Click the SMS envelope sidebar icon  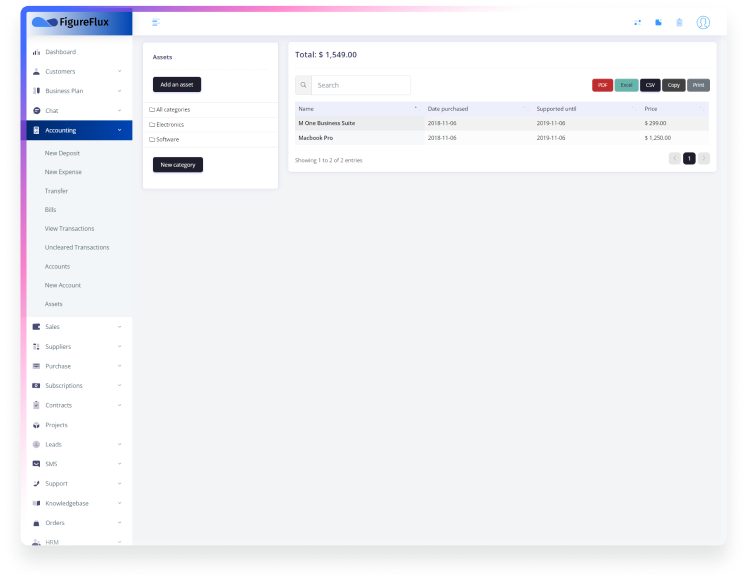coord(37,464)
